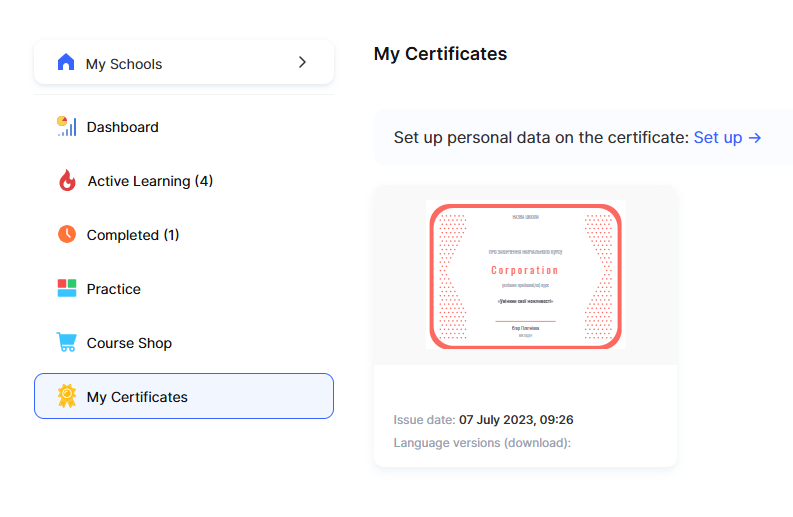Click the home icon beside My Schools
This screenshot has height=517, width=793.
coord(66,63)
